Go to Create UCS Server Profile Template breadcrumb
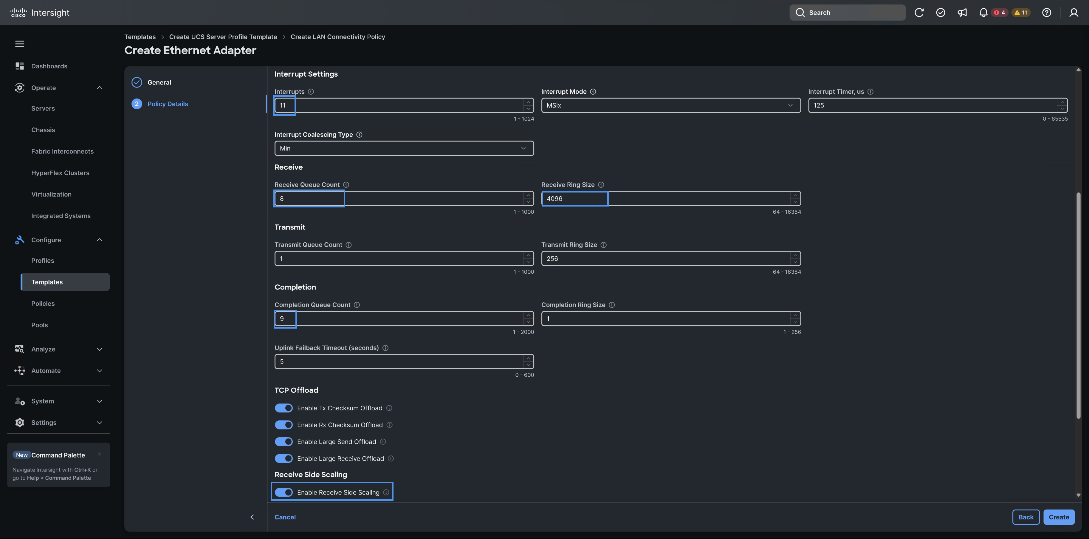The image size is (1089, 539). tap(223, 37)
